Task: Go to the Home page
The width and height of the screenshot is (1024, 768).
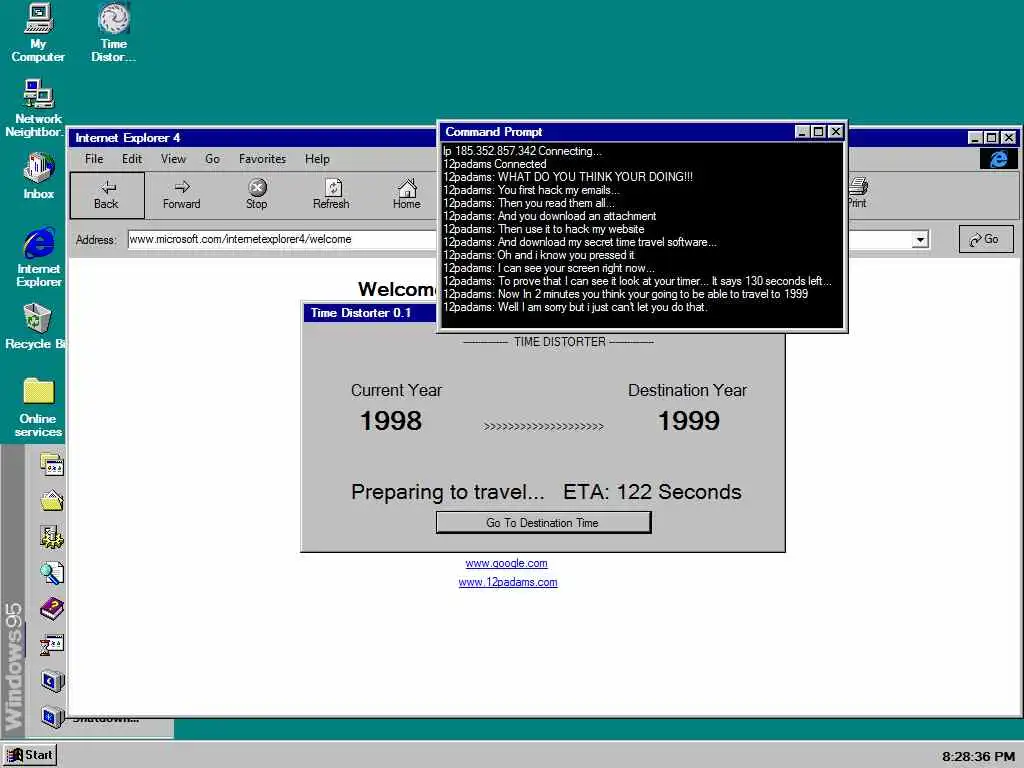Action: pos(407,195)
